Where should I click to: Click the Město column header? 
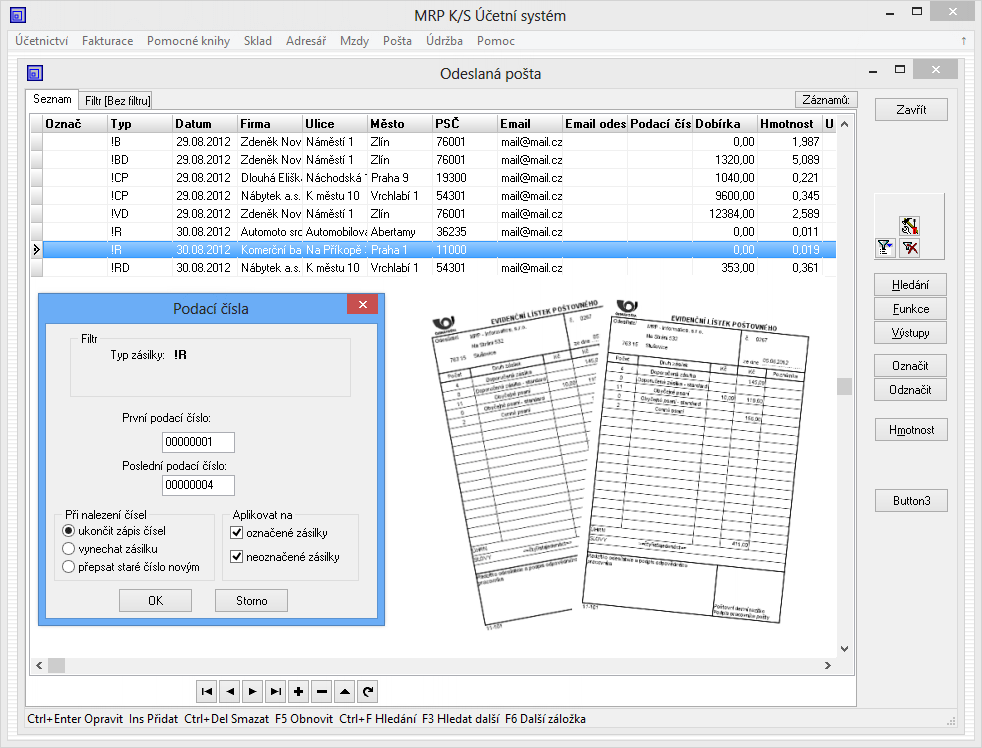point(399,124)
